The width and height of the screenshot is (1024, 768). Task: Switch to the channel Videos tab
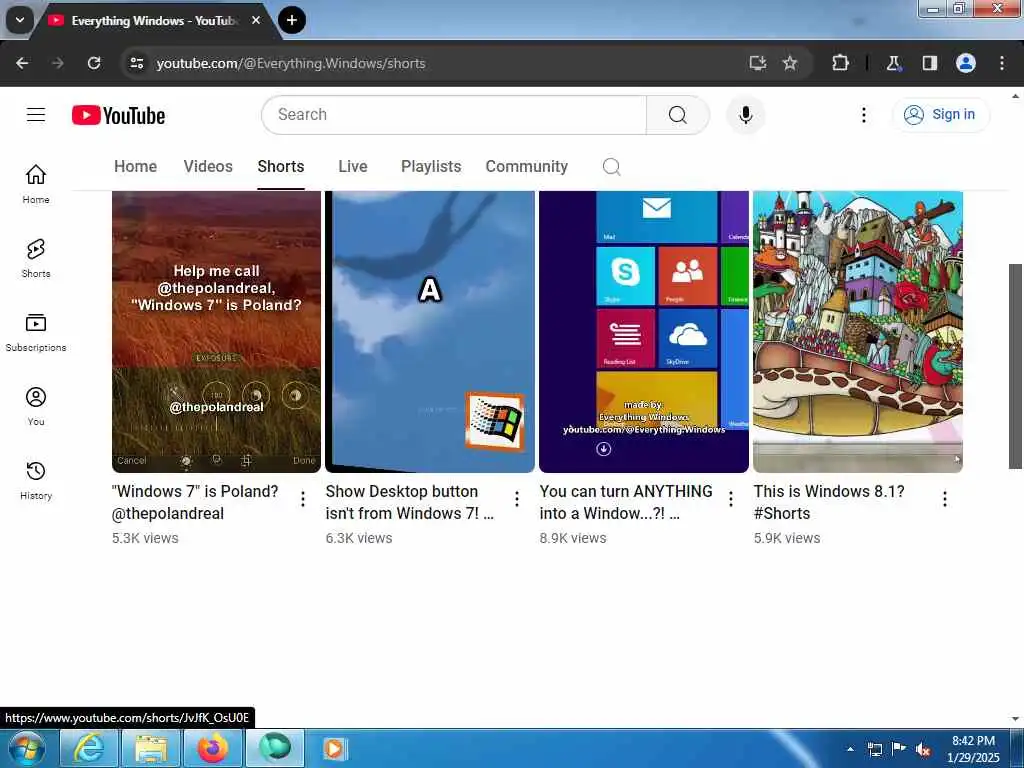(208, 167)
